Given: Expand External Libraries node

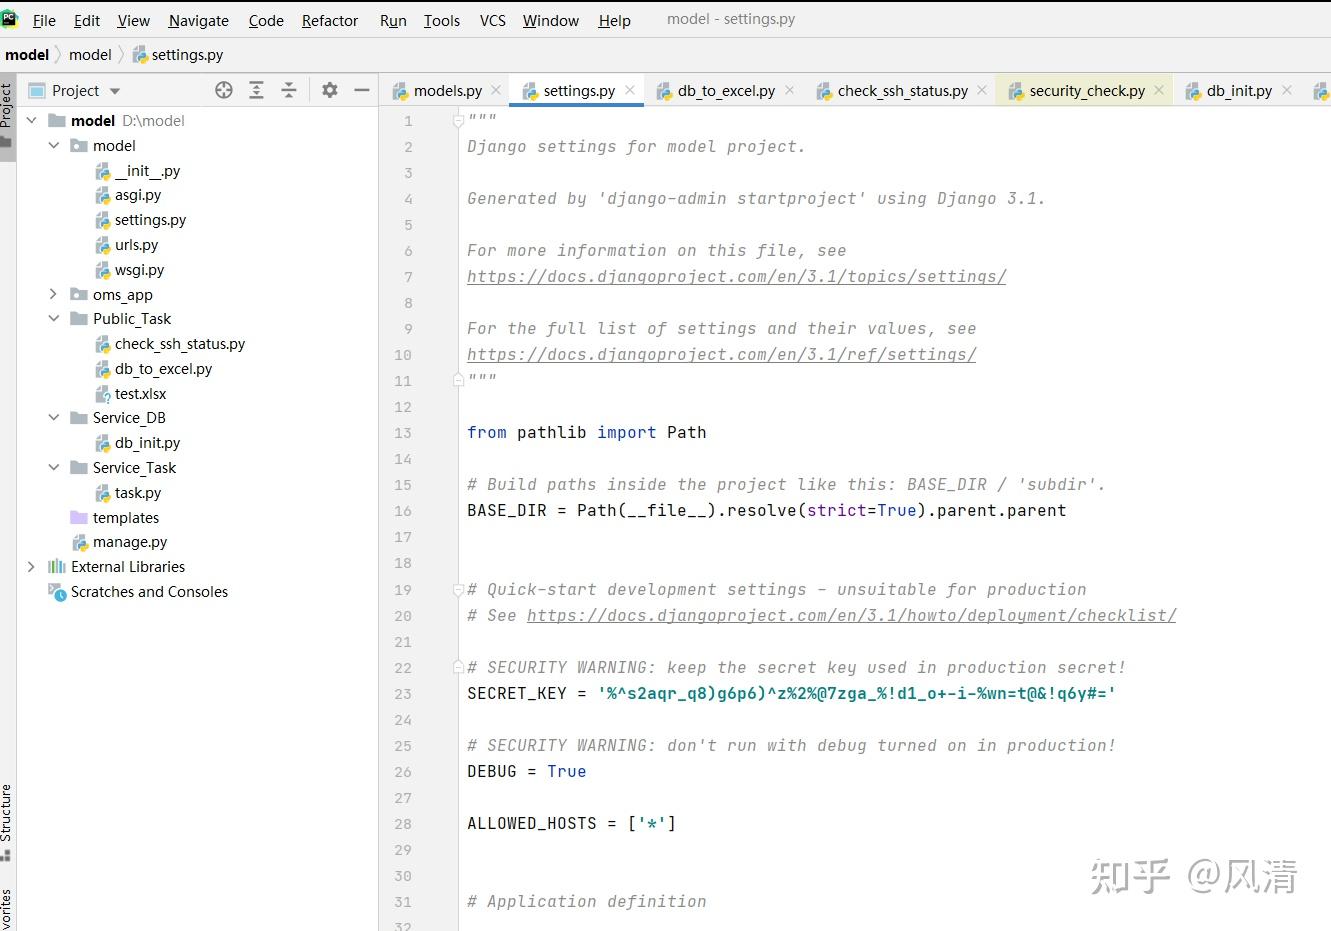Looking at the screenshot, I should pos(31,567).
